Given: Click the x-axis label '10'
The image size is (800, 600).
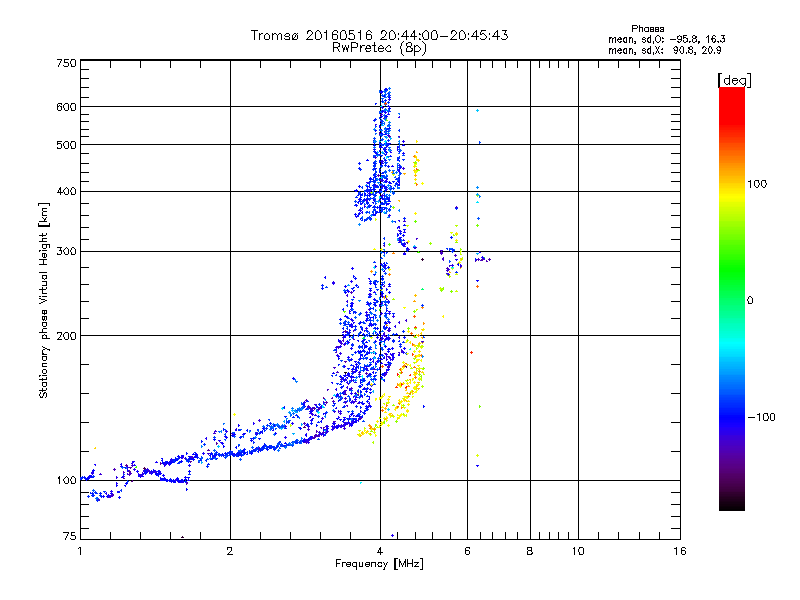Looking at the screenshot, I should pos(578,551).
